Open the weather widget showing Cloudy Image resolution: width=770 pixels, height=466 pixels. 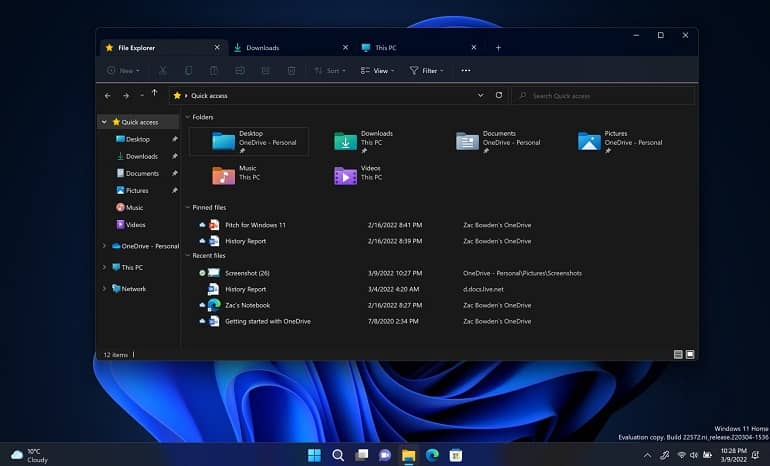29,455
